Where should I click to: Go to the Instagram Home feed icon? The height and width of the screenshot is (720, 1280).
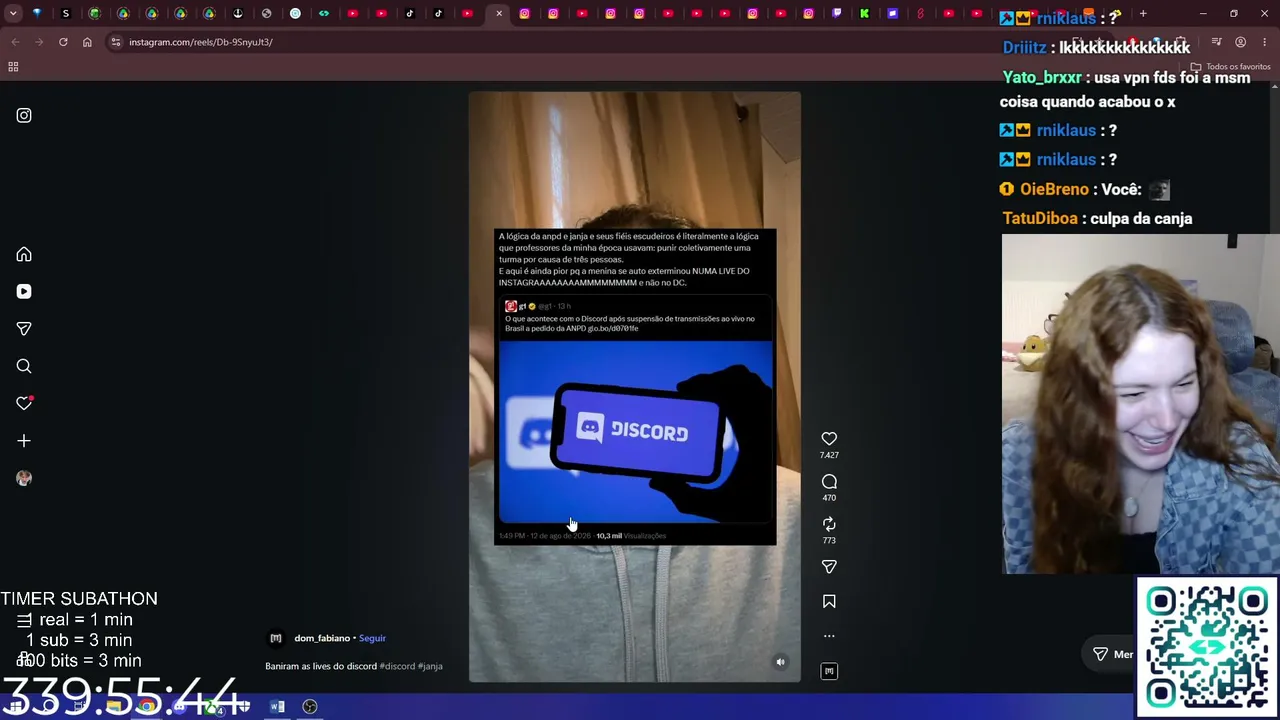tap(24, 255)
